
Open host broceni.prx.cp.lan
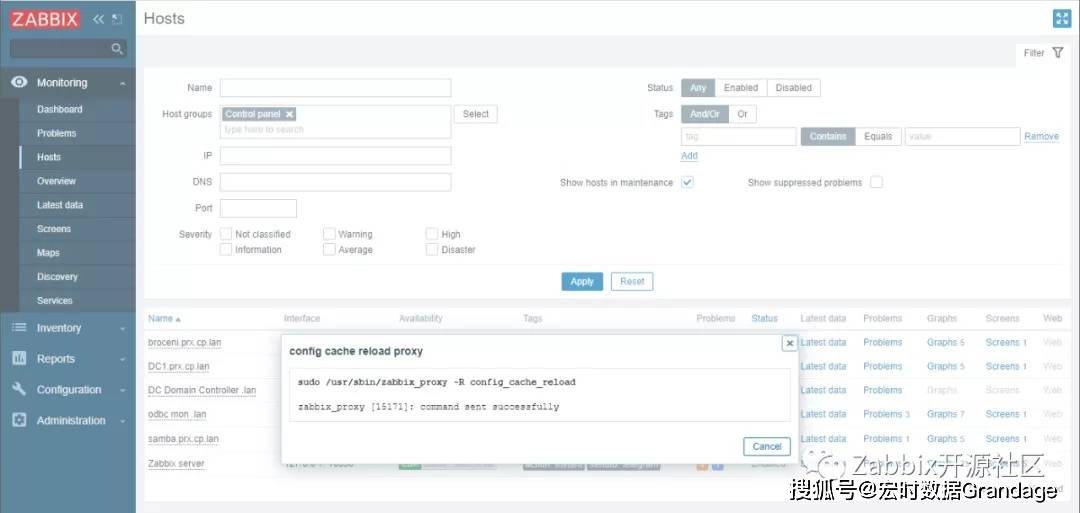click(185, 342)
